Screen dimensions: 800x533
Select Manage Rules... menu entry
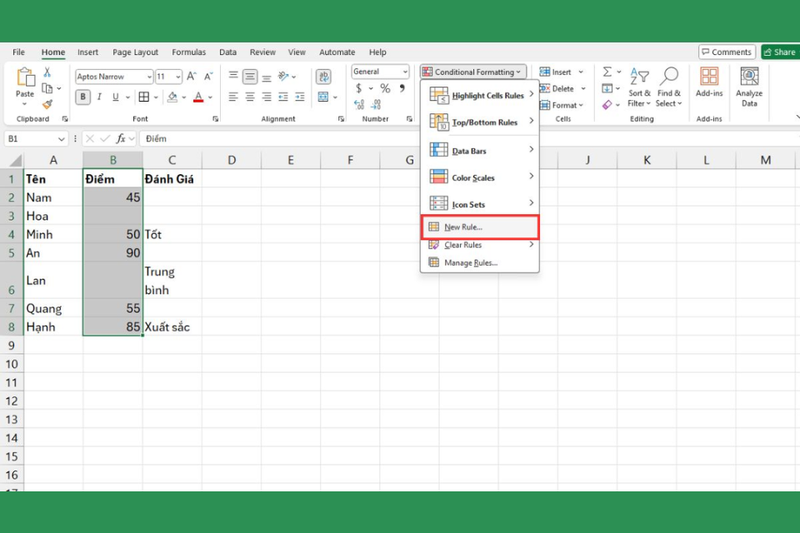point(480,263)
